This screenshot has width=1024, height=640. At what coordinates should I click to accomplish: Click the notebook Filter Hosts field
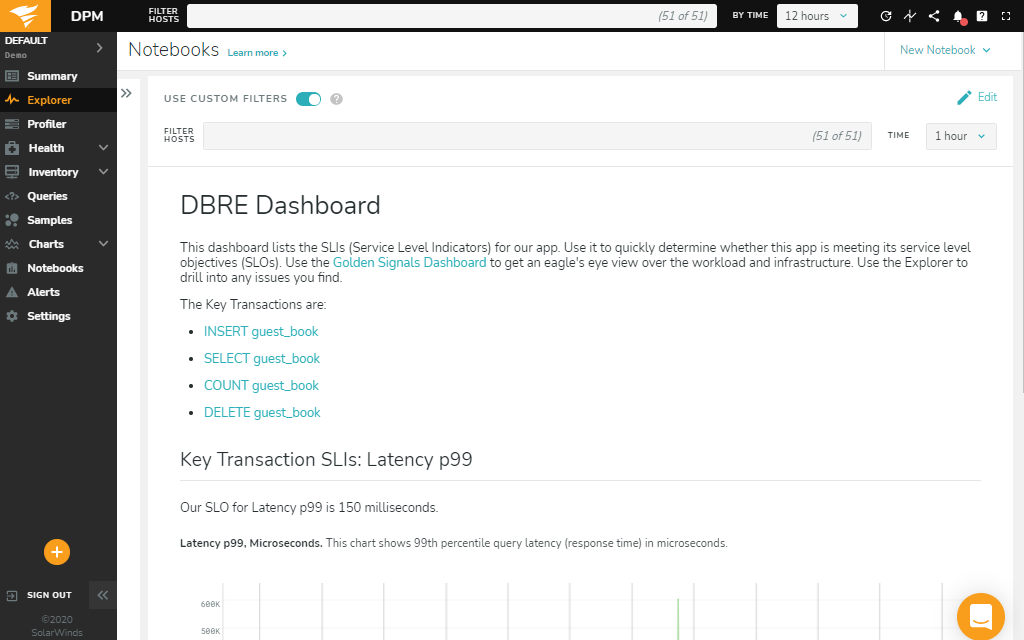(537, 136)
